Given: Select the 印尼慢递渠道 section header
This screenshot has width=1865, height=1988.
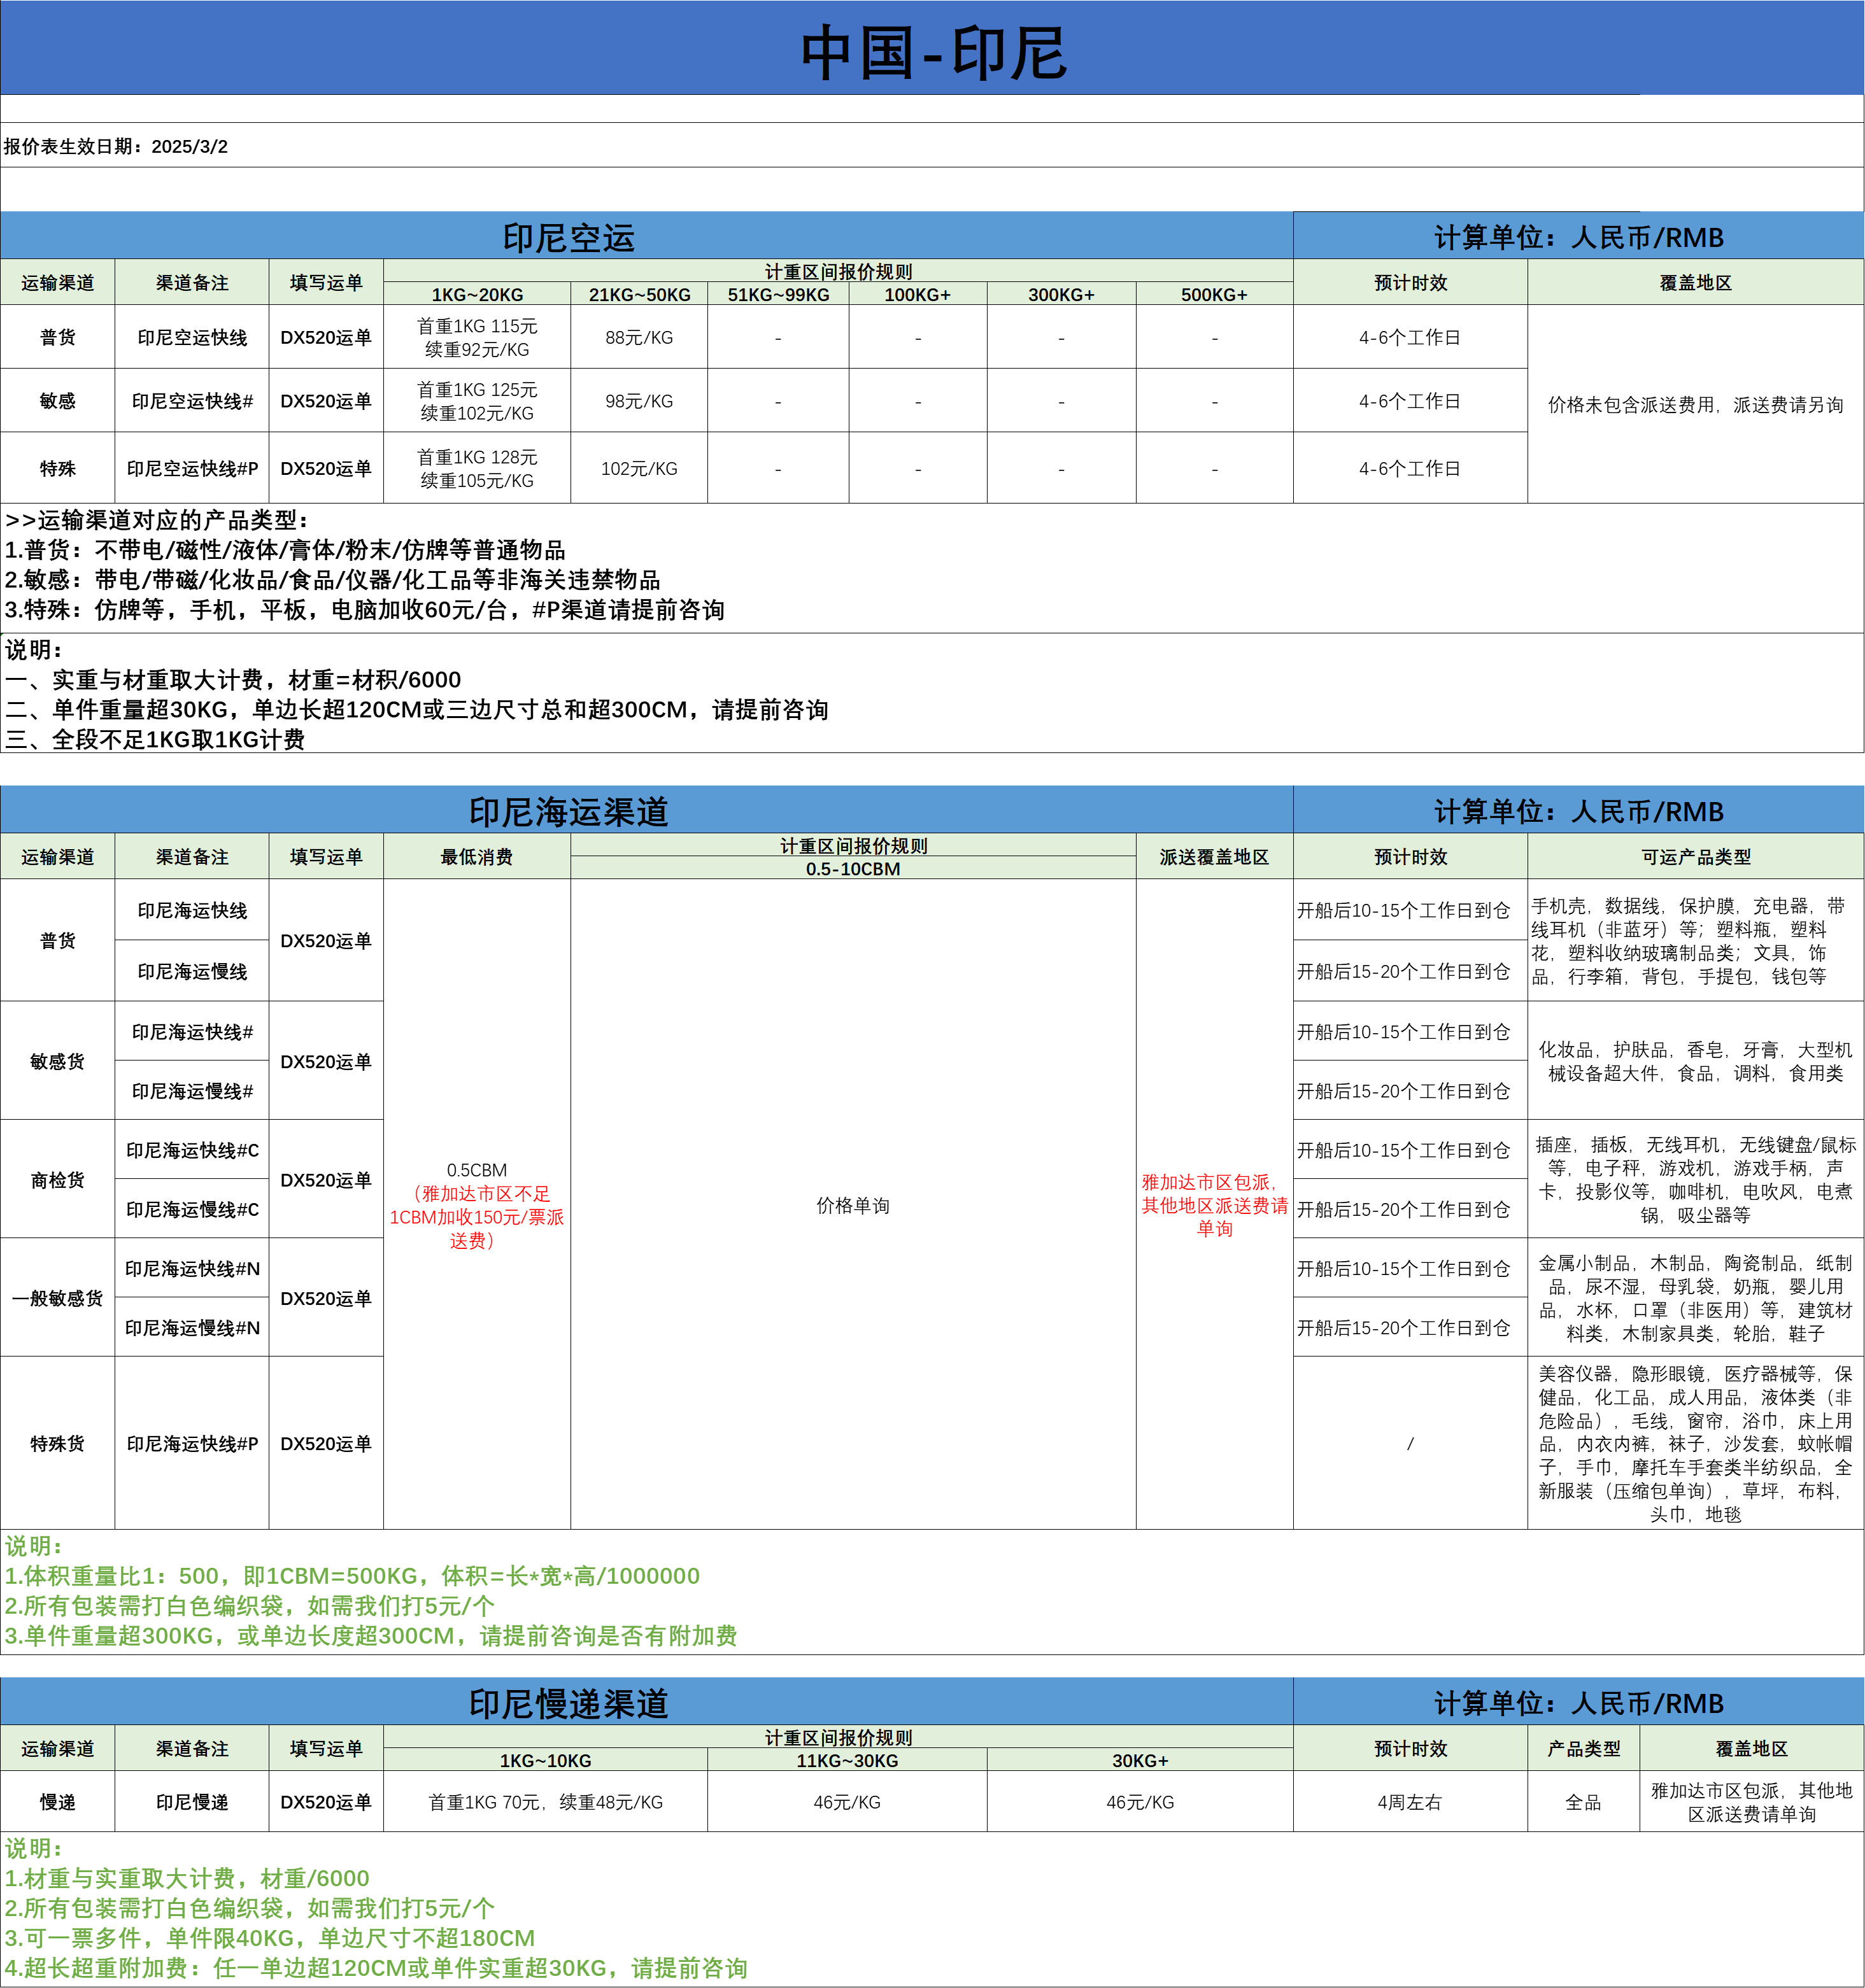Looking at the screenshot, I should pos(568,1703).
